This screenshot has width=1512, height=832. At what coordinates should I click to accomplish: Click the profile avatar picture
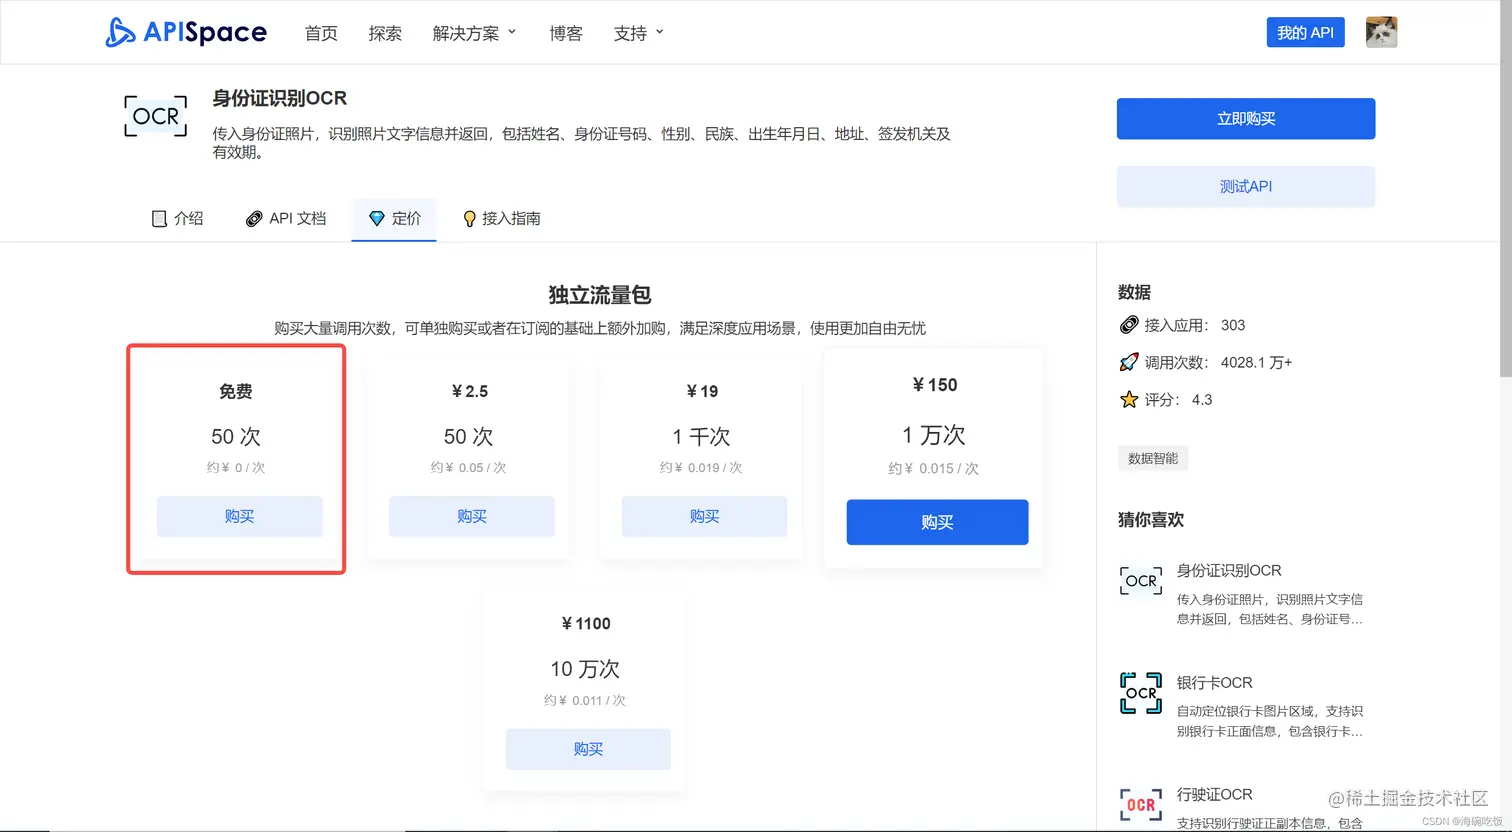1381,31
